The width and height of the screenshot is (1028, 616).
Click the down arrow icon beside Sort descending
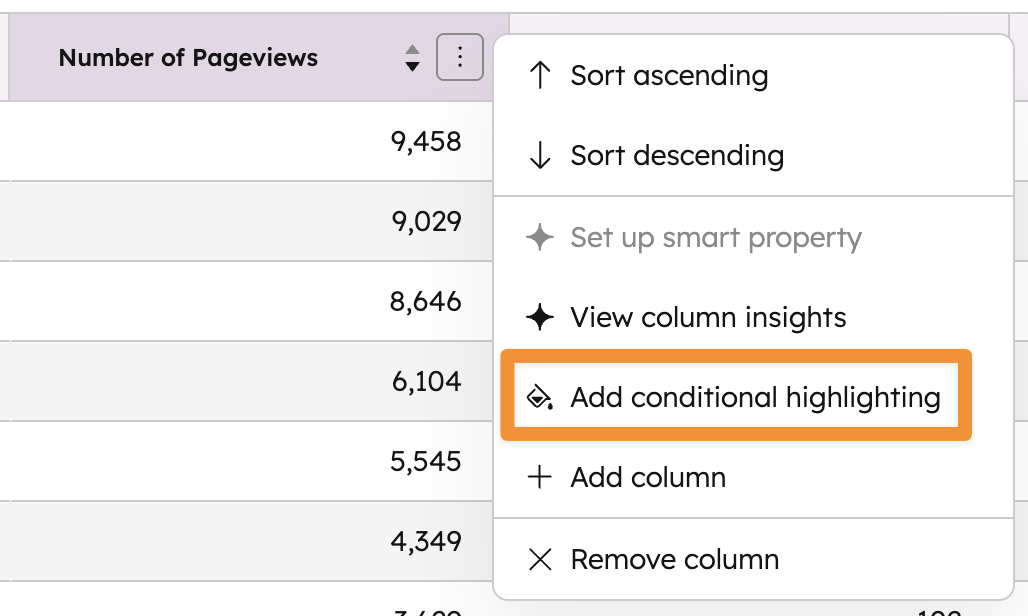pyautogui.click(x=540, y=156)
